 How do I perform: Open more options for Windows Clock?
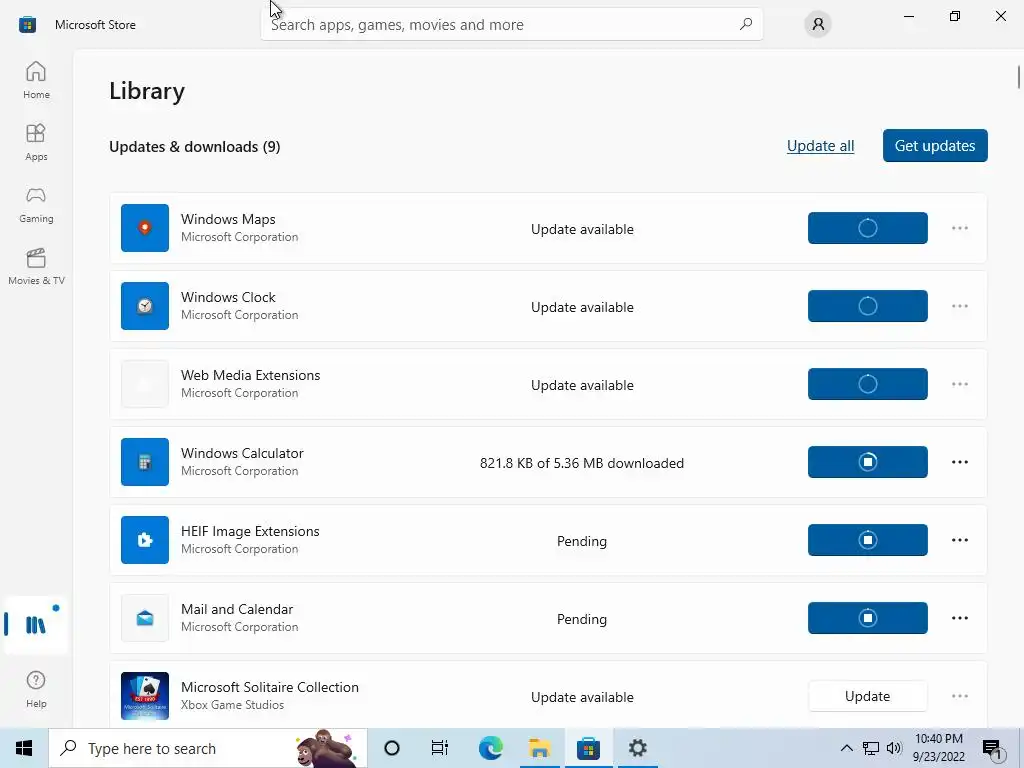[x=959, y=306]
